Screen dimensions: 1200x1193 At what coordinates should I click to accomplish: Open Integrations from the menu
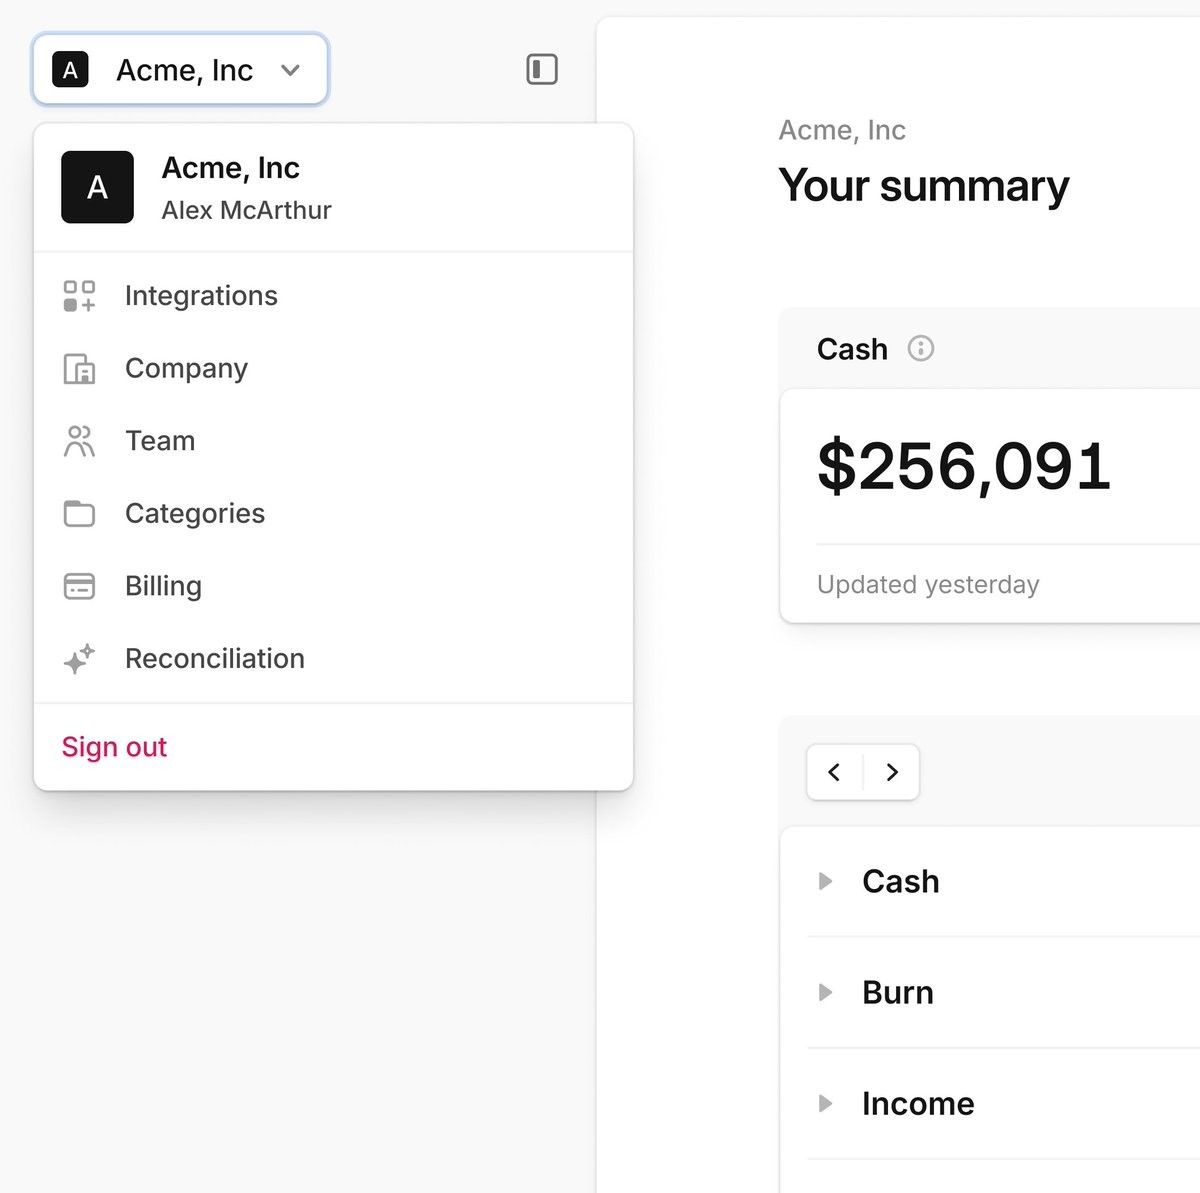[x=201, y=296]
